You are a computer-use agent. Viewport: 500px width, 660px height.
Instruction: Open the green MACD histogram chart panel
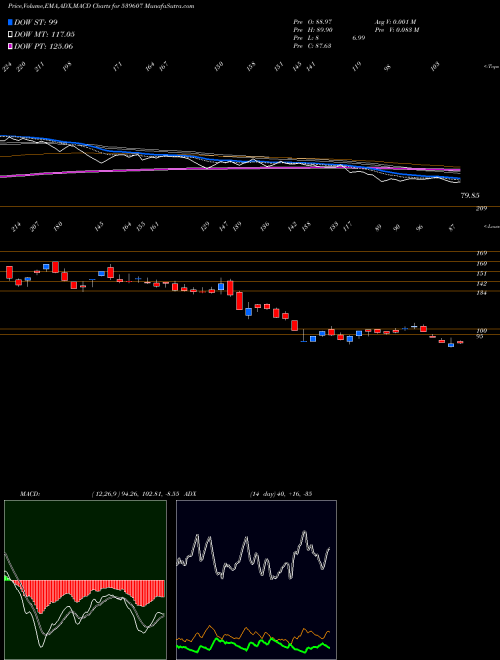tap(85, 580)
